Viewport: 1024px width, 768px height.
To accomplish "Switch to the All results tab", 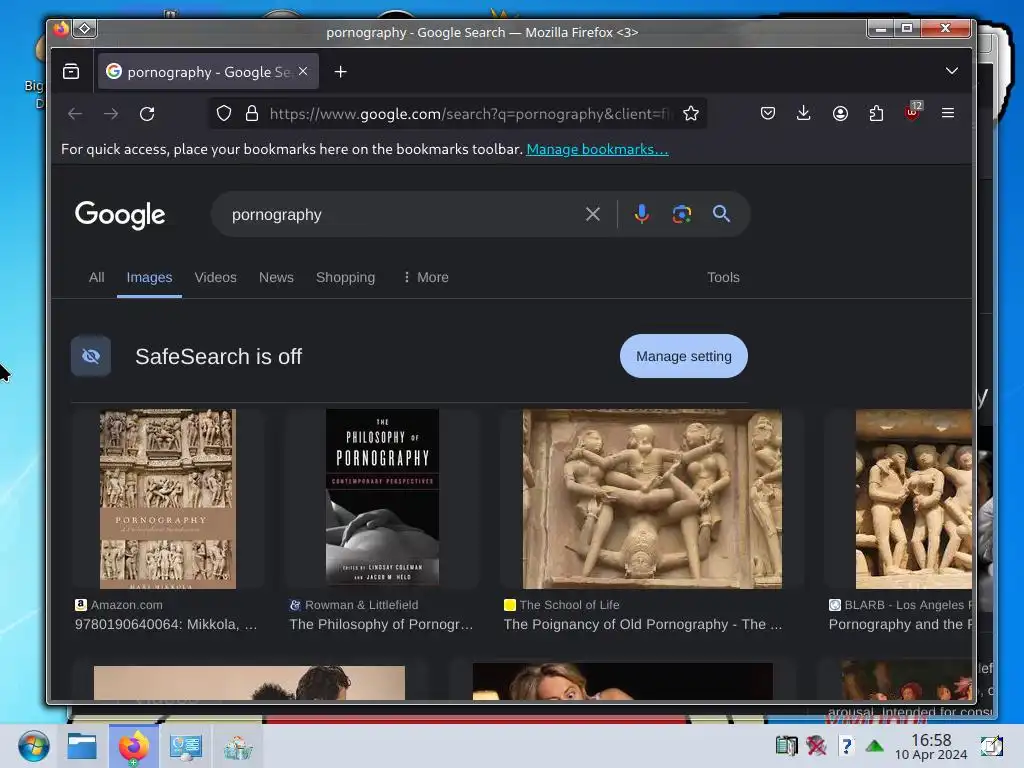I will pyautogui.click(x=97, y=277).
